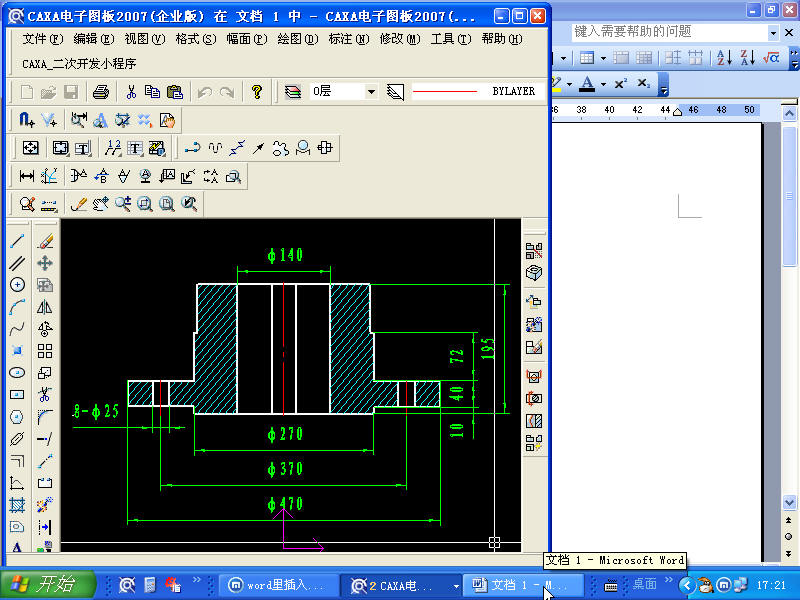This screenshot has width=800, height=600.
Task: Click the New file icon in CAXA toolbar
Action: (x=27, y=92)
